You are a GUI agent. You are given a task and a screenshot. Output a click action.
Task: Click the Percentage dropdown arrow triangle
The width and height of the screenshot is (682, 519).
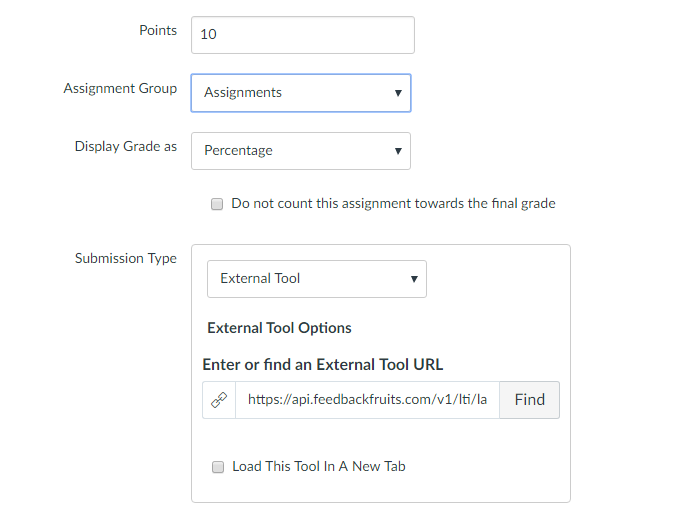(x=398, y=151)
